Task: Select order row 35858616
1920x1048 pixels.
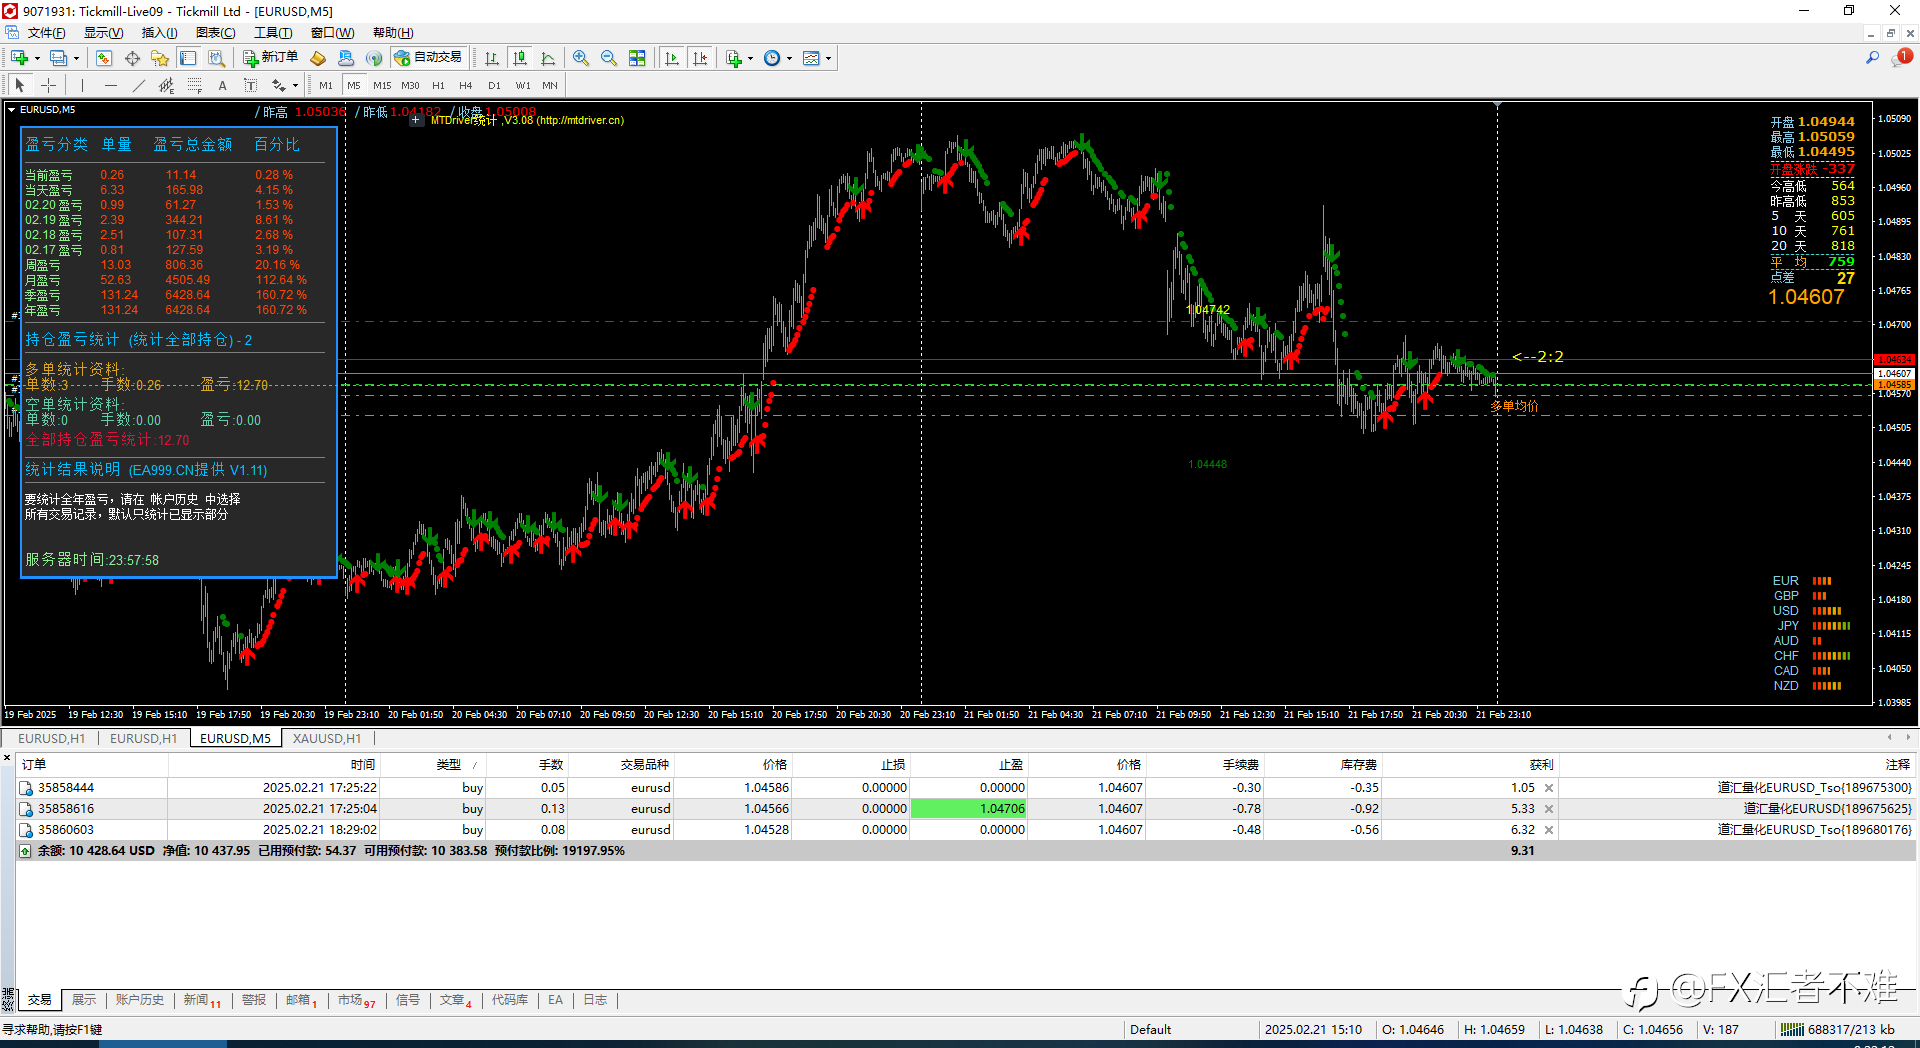Action: point(965,809)
